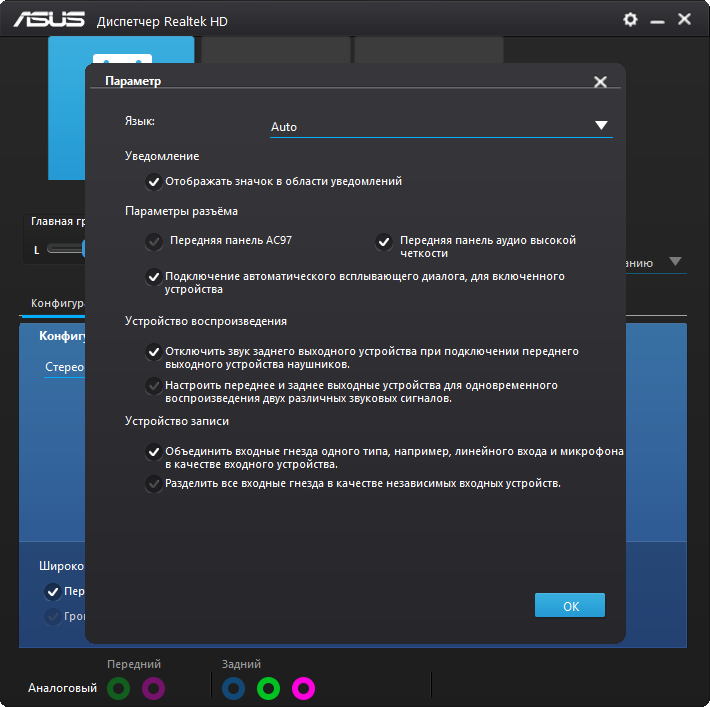This screenshot has height=707, width=710.
Task: Click the Уведомление section heading
Action: pos(162,156)
